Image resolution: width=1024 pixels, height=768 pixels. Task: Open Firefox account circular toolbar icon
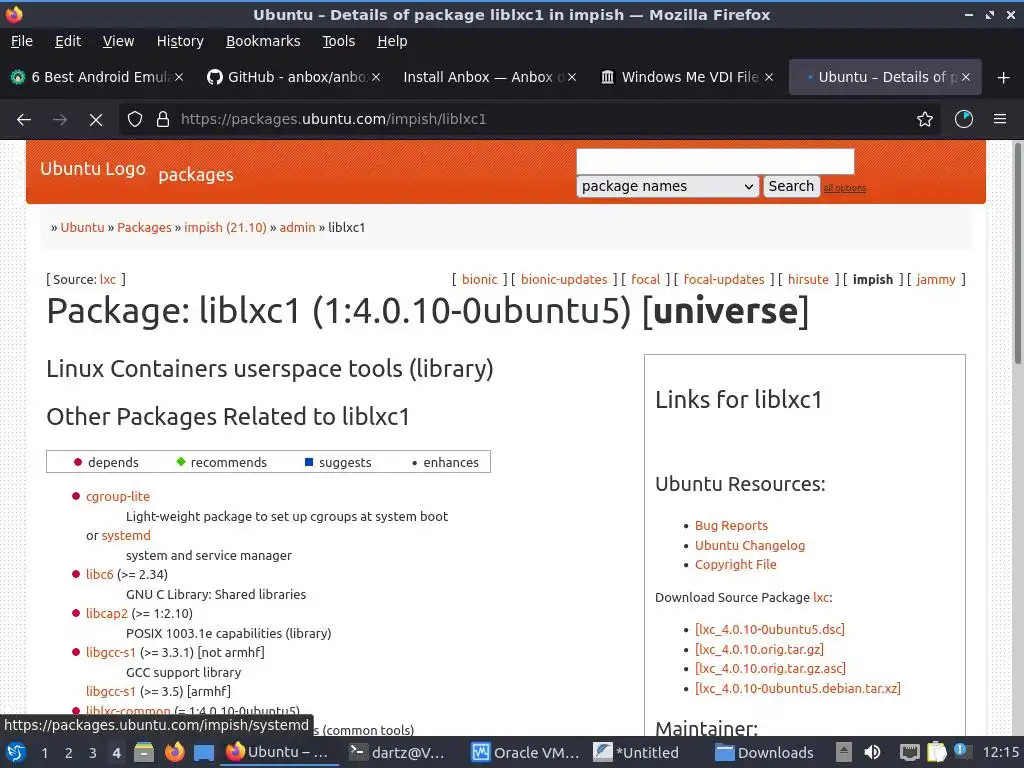(964, 120)
